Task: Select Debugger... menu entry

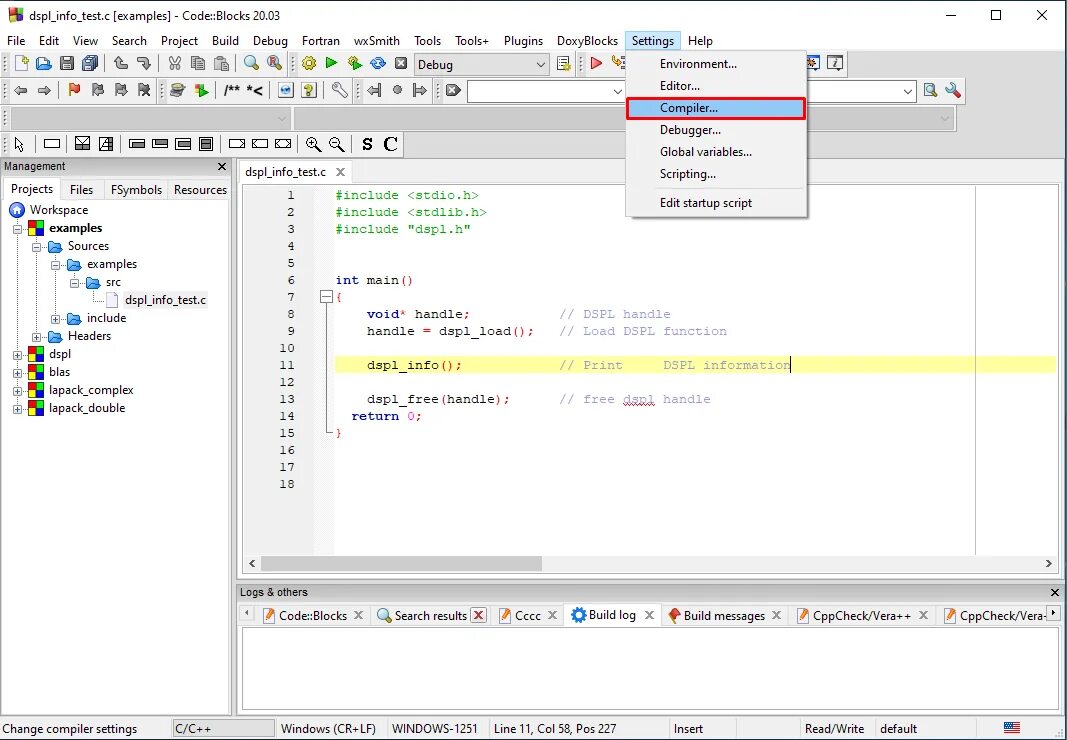Action: 716,130
